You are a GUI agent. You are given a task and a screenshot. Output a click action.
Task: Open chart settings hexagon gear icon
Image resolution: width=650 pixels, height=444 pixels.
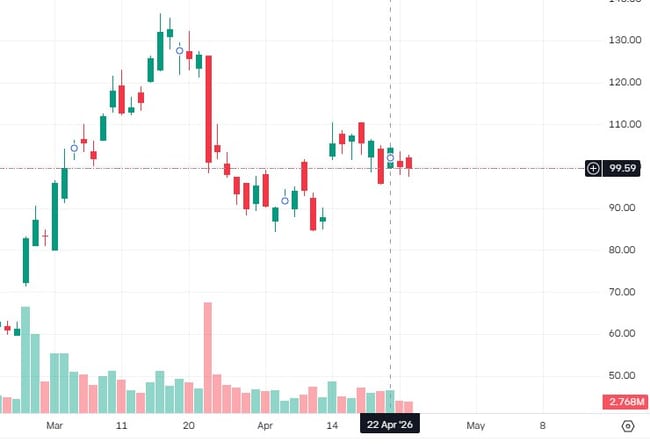627,426
